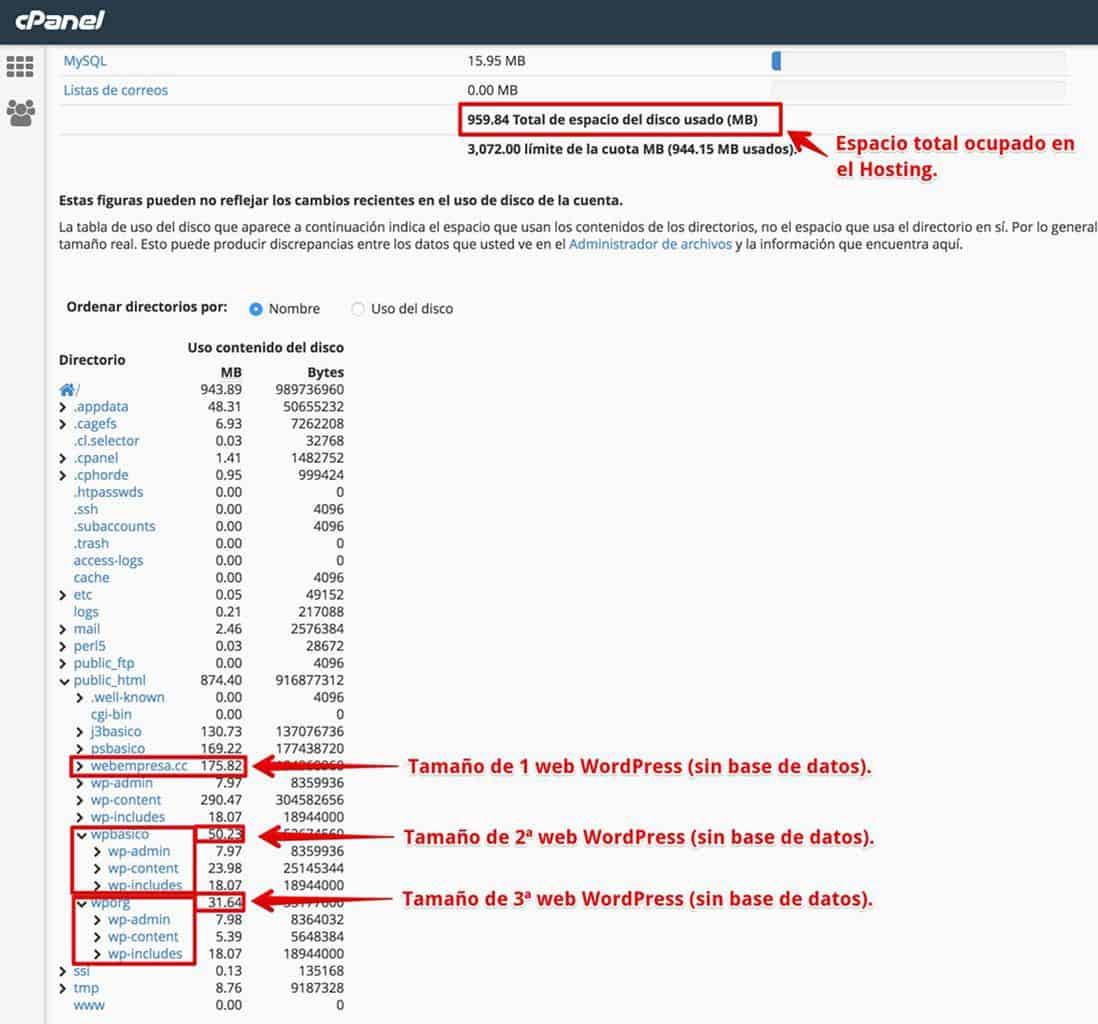Open the perl5 directory link

click(x=90, y=646)
